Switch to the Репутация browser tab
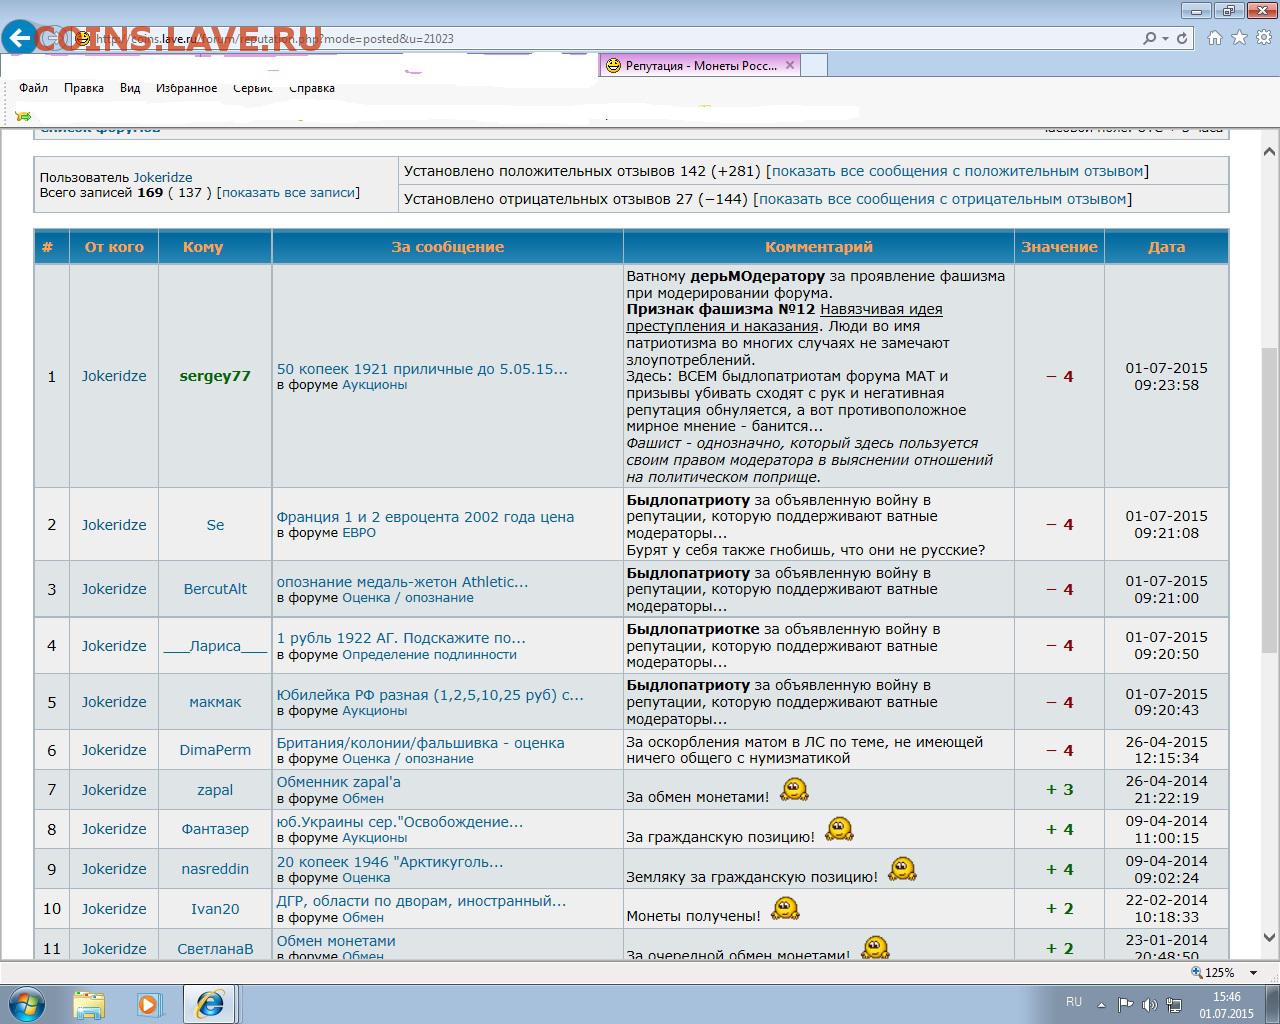 pos(700,65)
